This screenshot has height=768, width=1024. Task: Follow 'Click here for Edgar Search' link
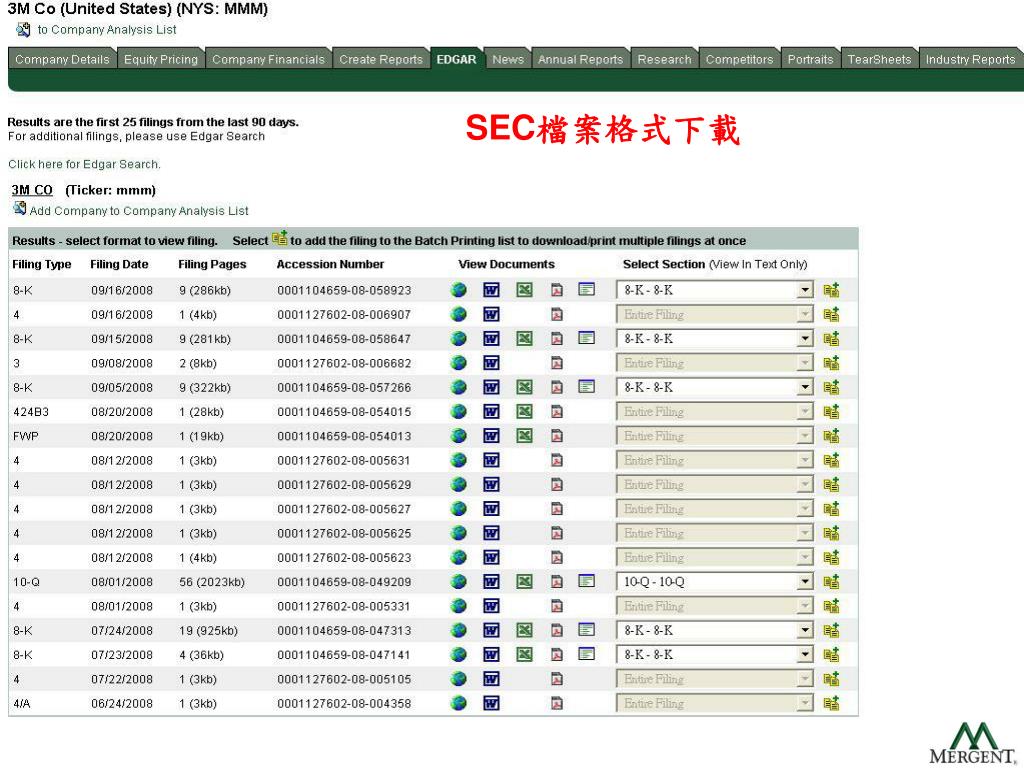(84, 164)
